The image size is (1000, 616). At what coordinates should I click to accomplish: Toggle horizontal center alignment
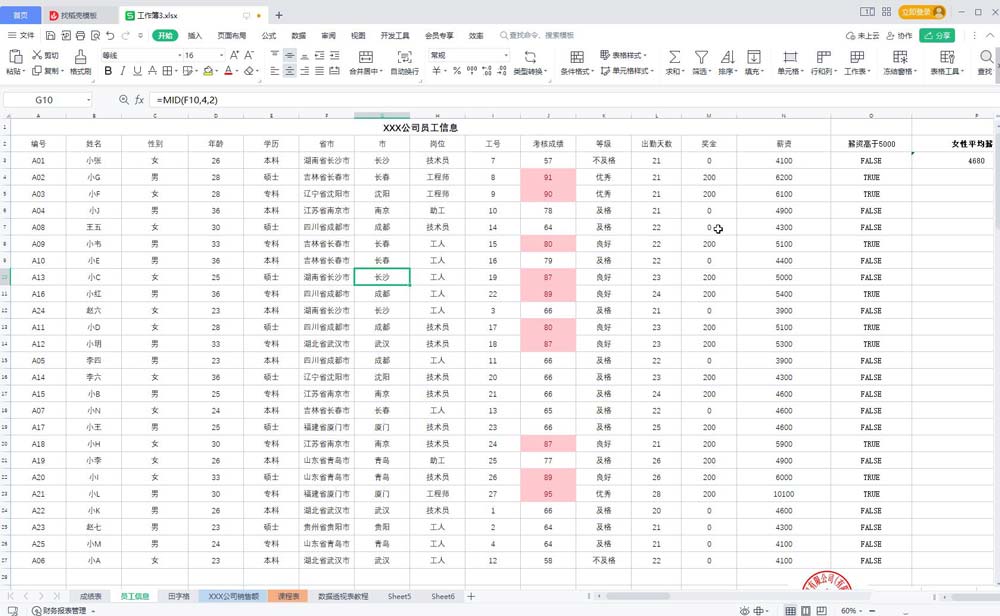pyautogui.click(x=290, y=71)
